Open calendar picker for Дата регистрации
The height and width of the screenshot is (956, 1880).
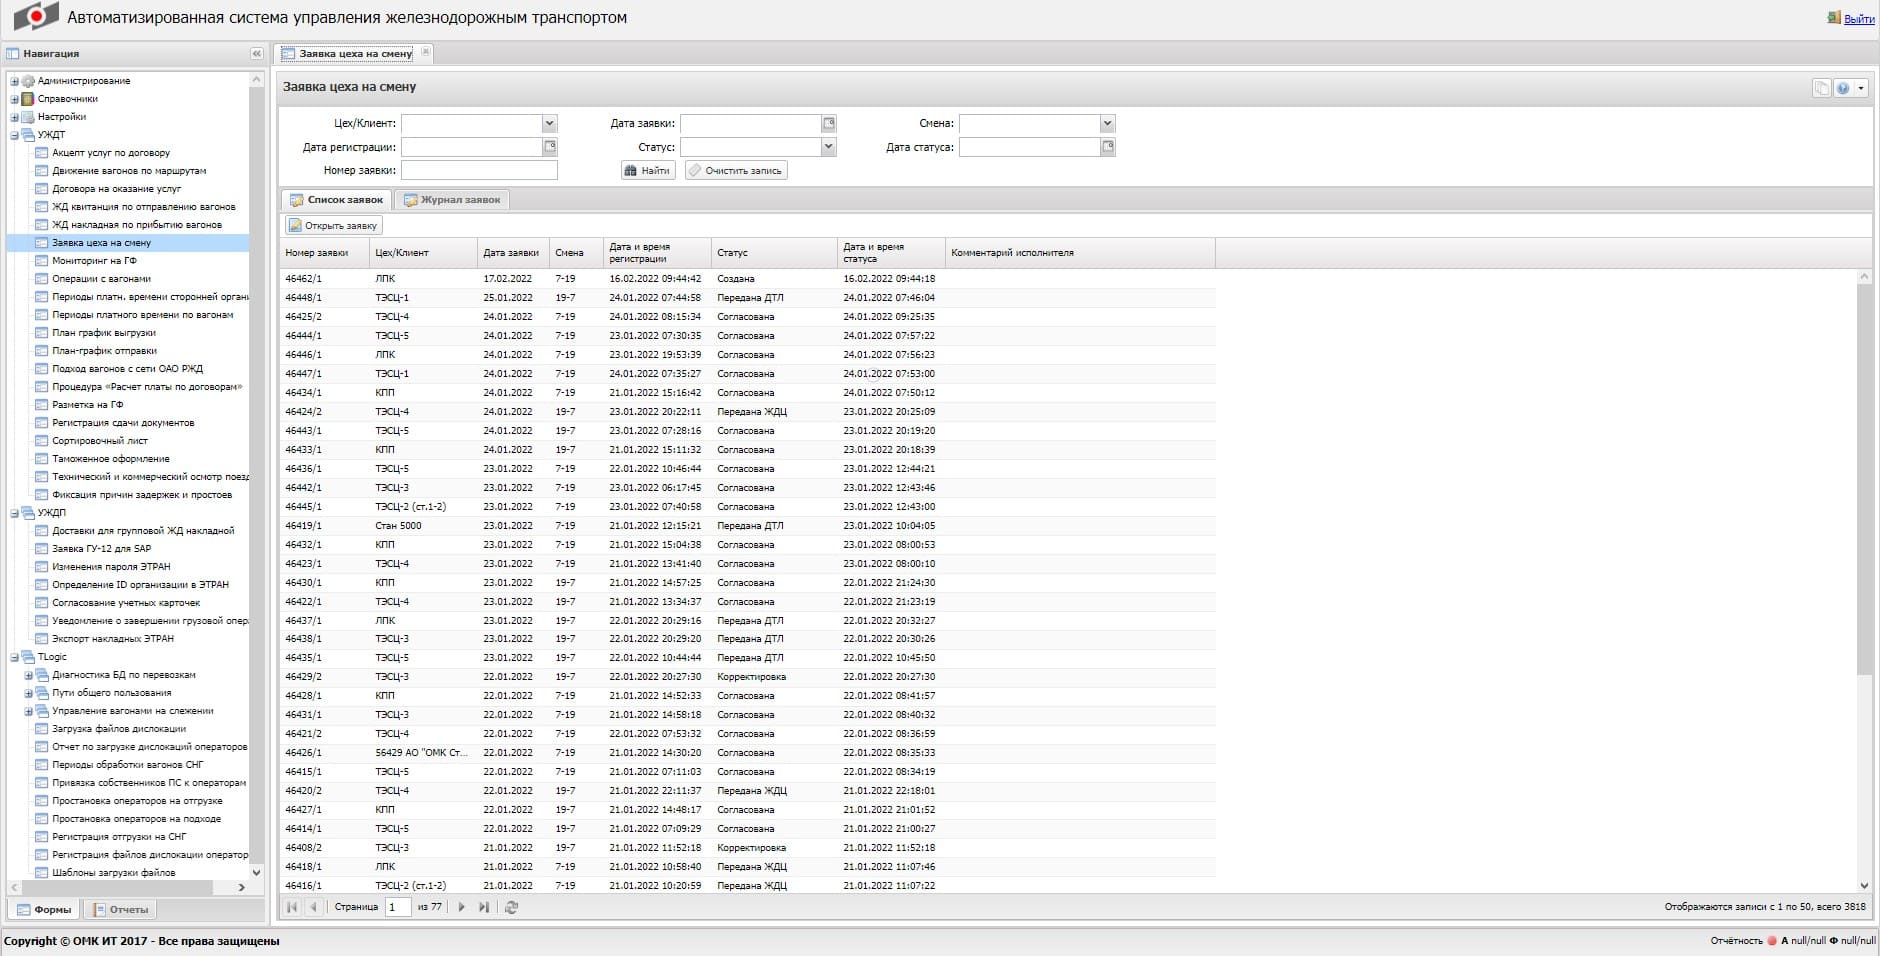(550, 147)
